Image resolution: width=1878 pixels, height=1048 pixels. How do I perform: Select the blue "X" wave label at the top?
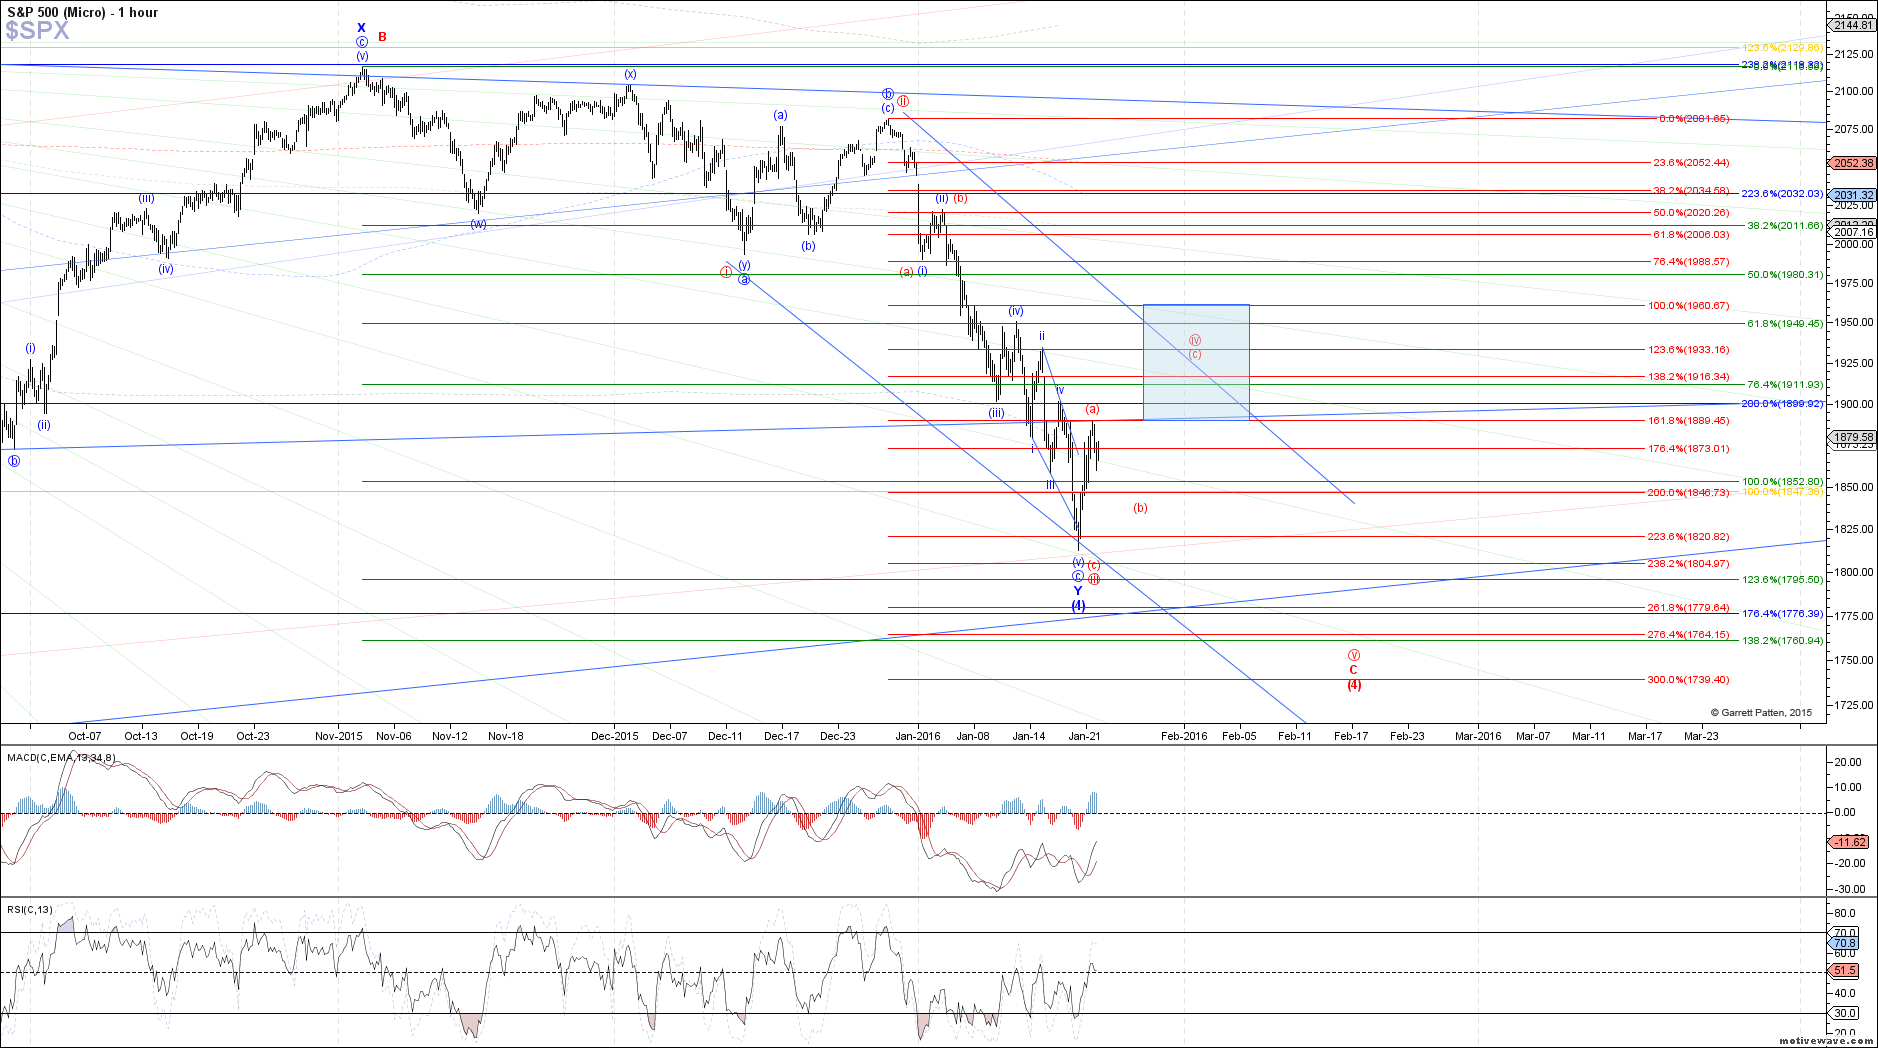[x=362, y=28]
